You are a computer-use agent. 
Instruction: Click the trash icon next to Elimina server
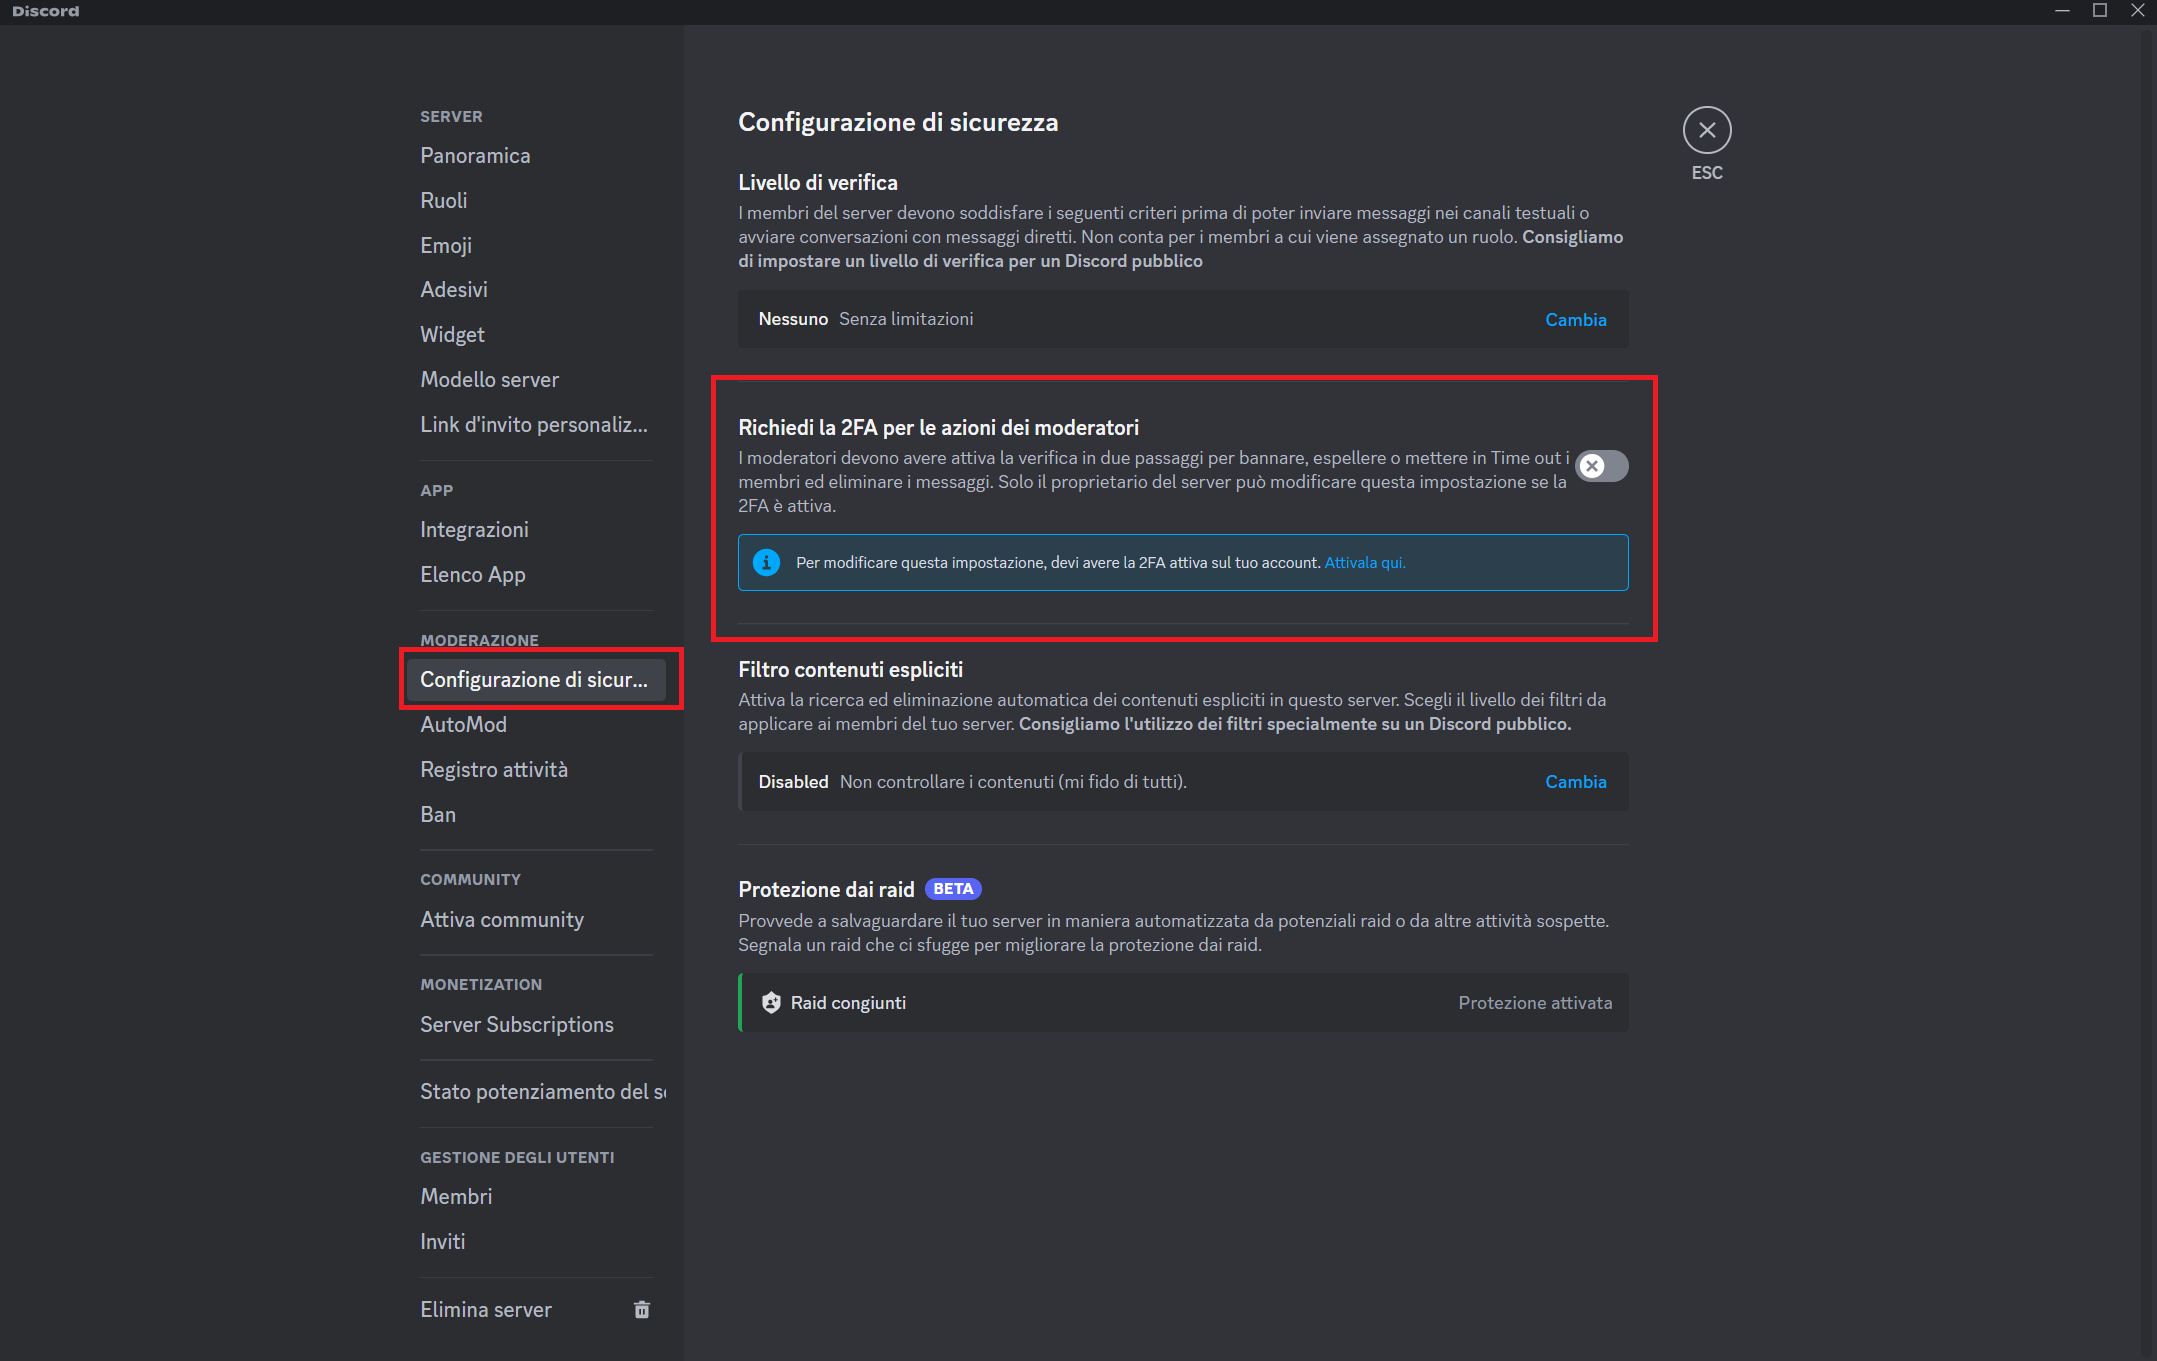tap(642, 1309)
